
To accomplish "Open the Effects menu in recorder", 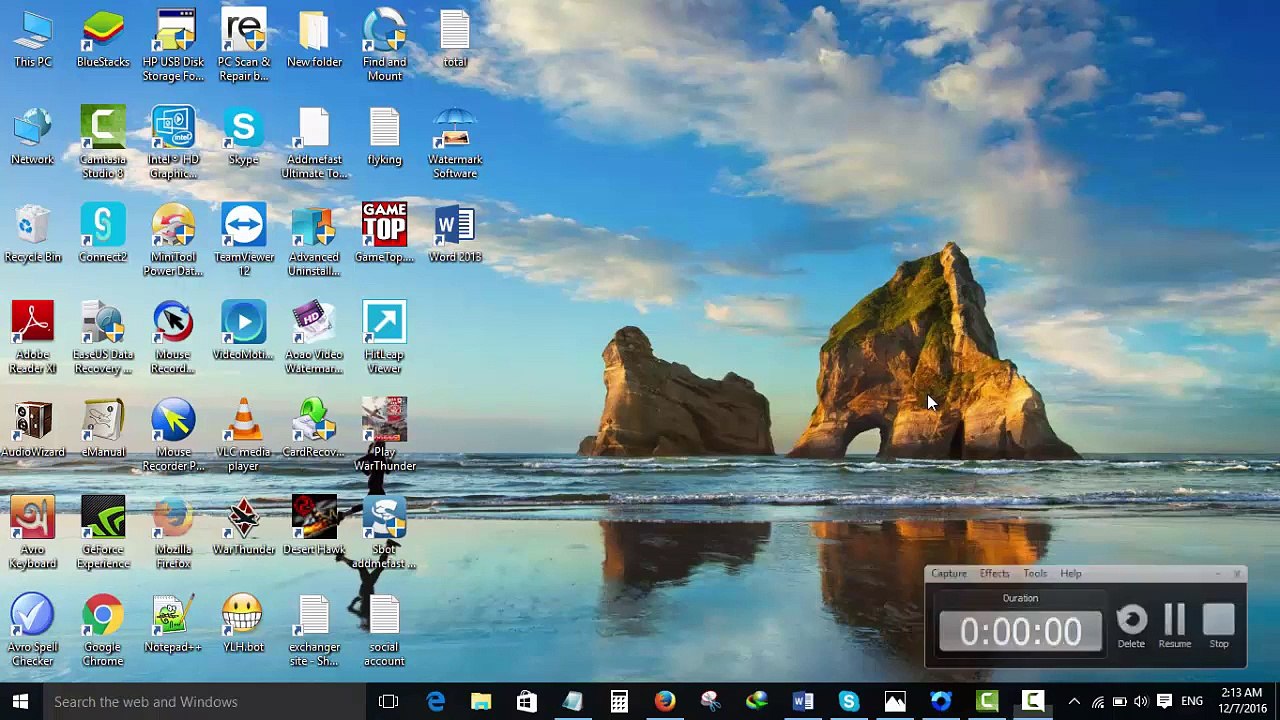I will (x=994, y=574).
